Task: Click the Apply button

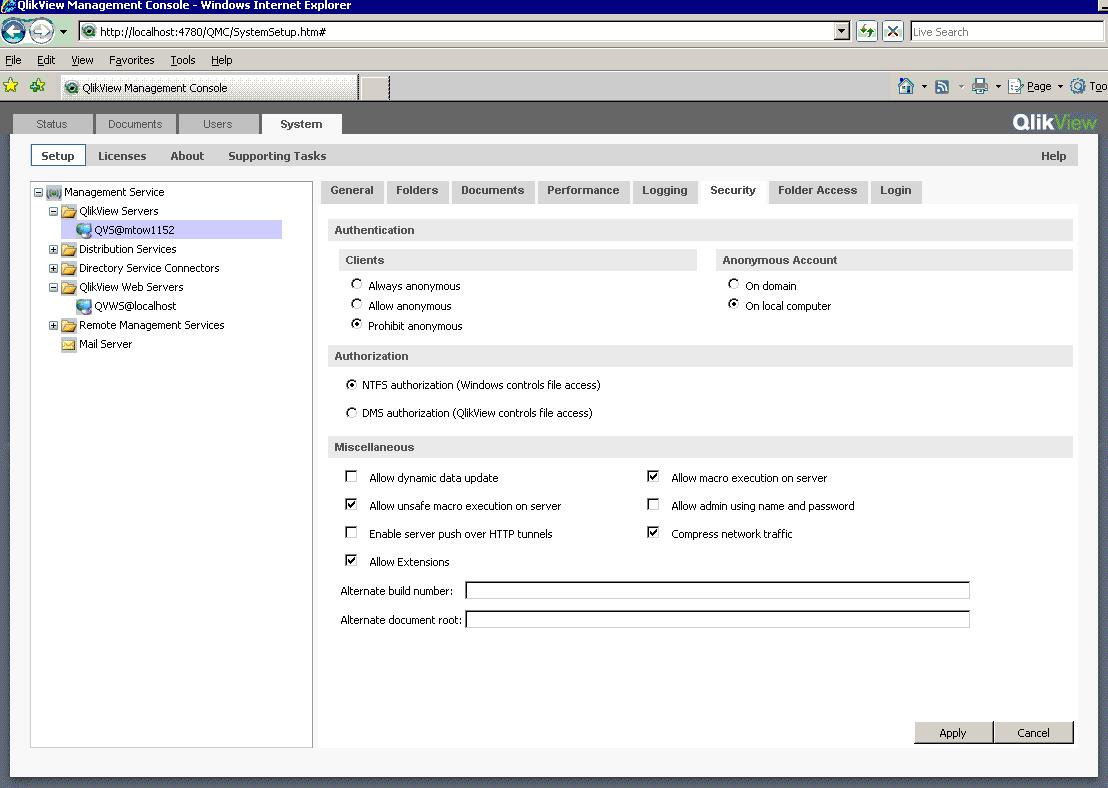Action: 953,733
